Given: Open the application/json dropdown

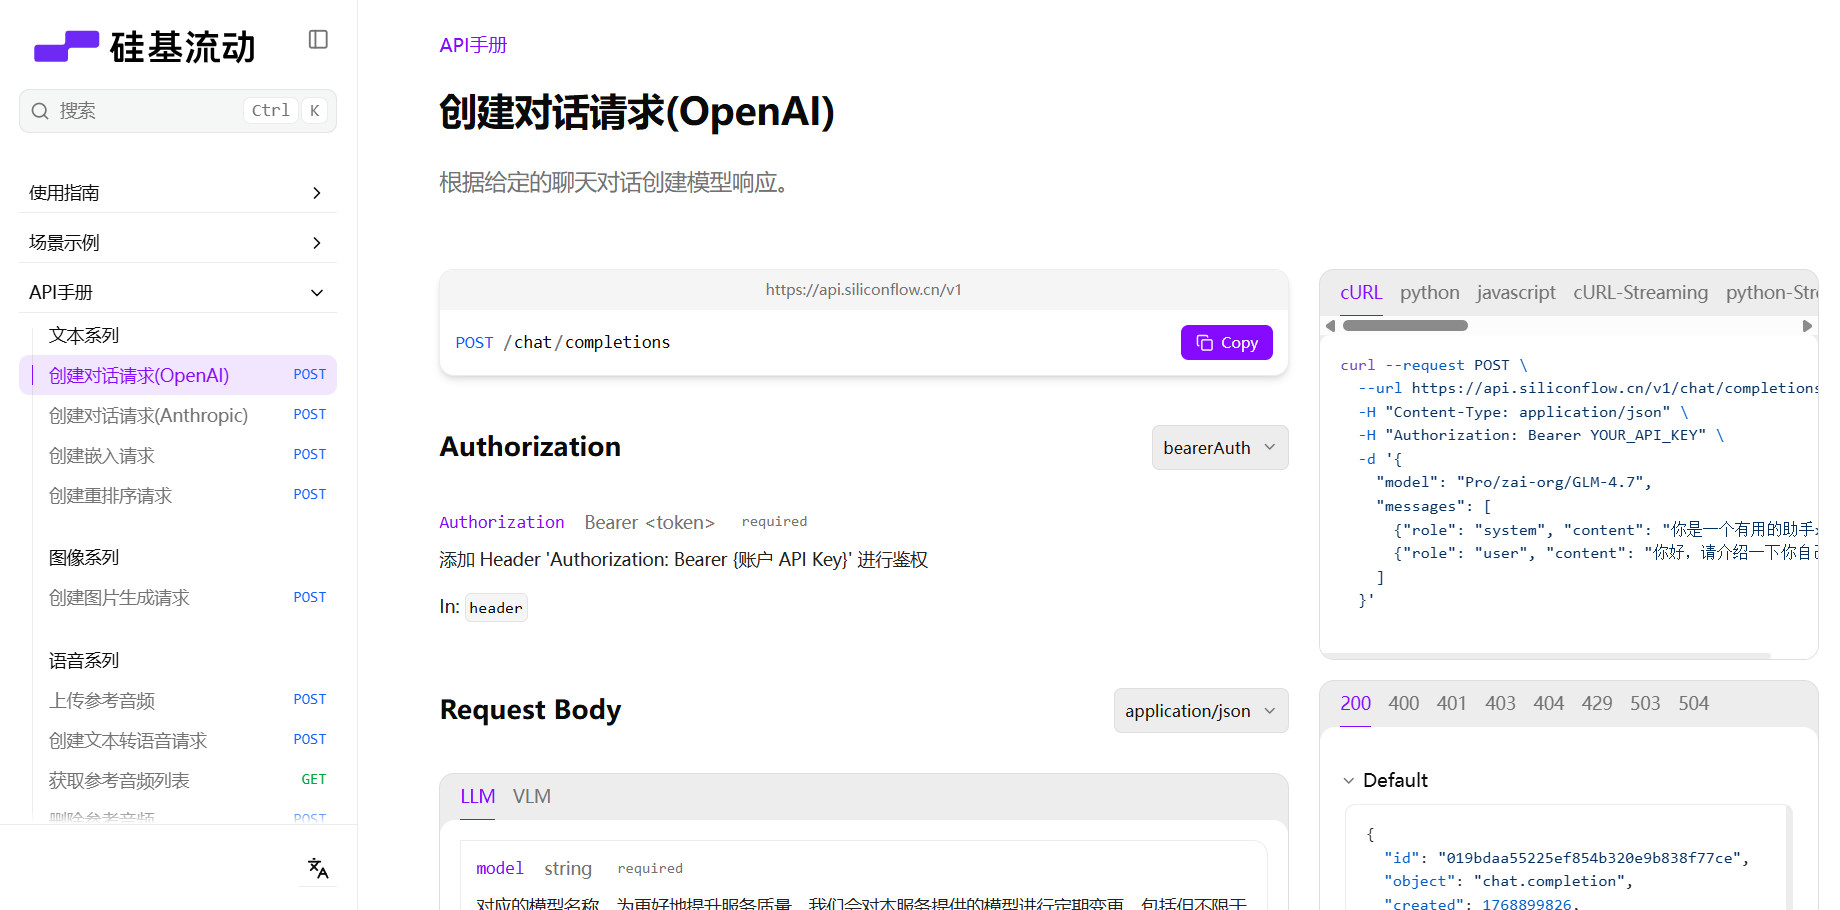Looking at the screenshot, I should pos(1201,711).
